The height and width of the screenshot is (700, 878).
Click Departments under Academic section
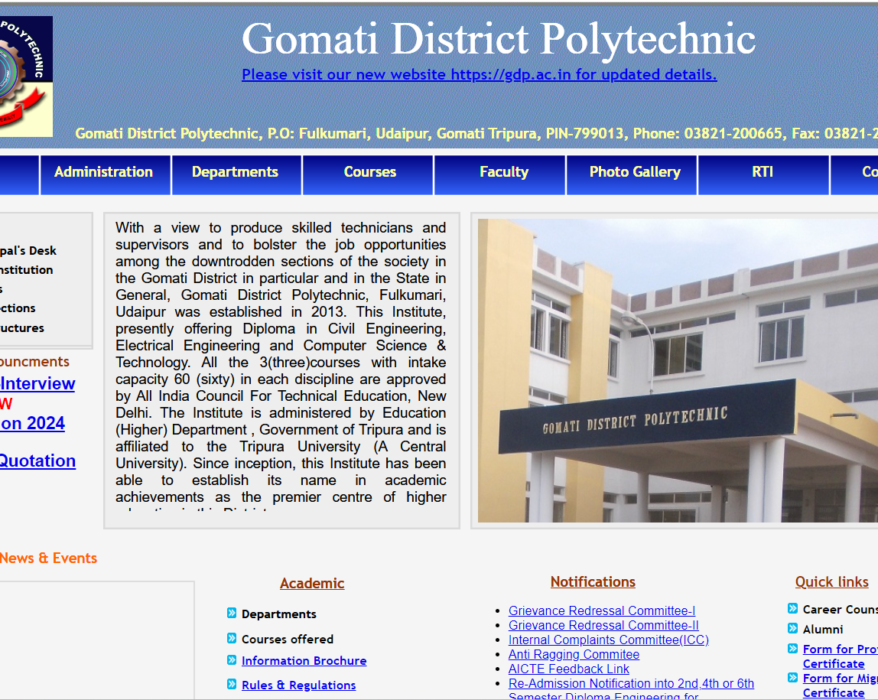(279, 614)
